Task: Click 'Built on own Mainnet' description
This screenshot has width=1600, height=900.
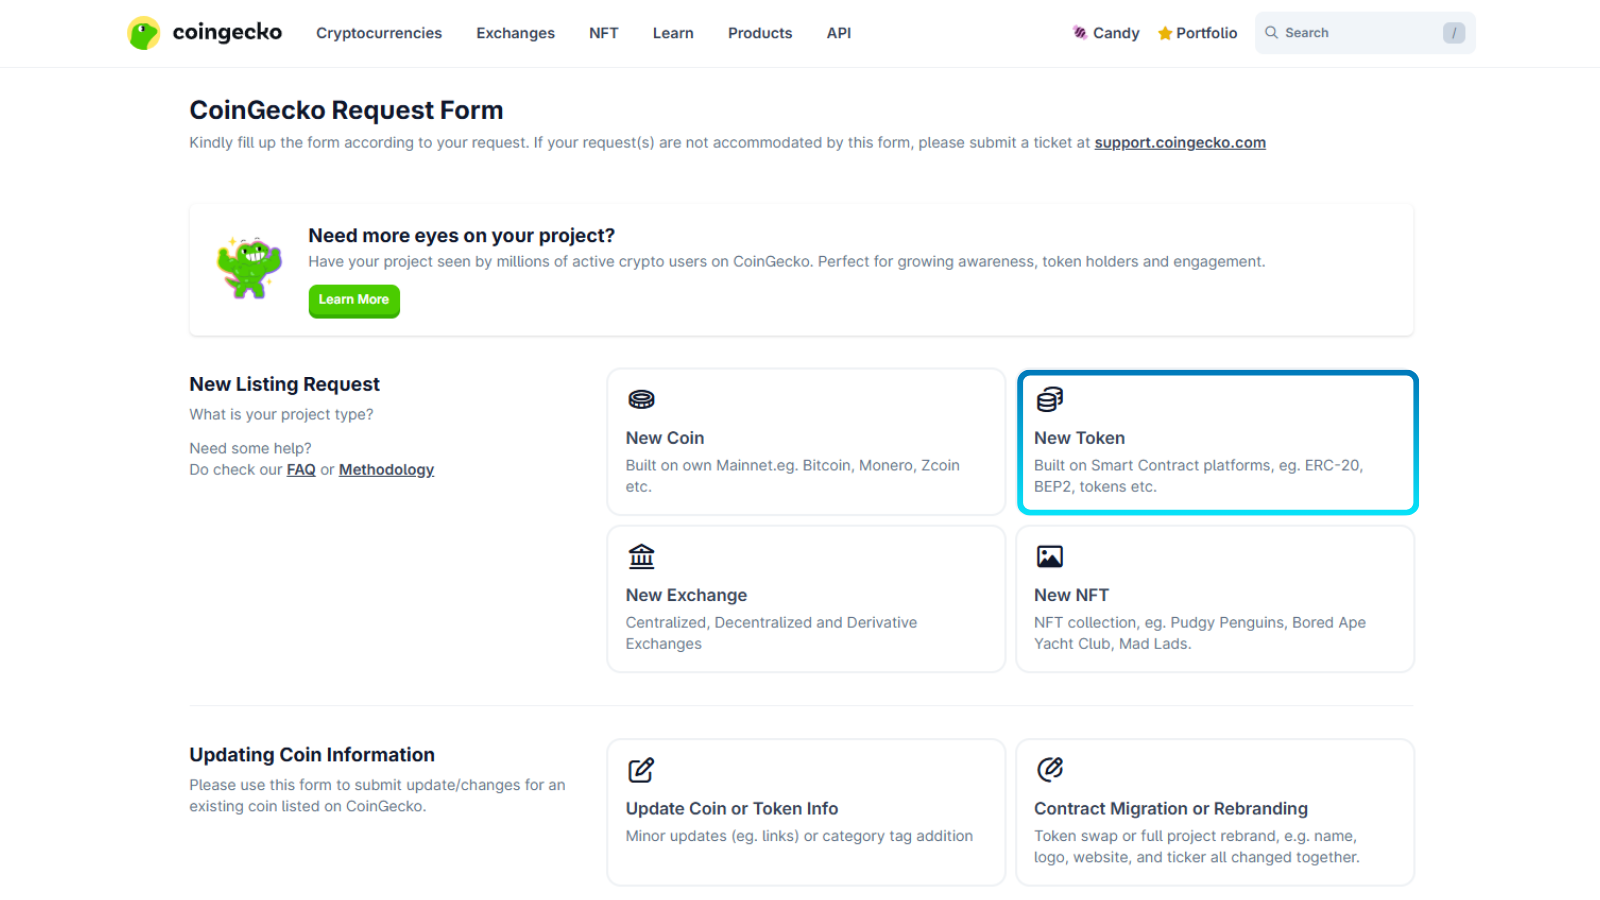Action: tap(793, 476)
